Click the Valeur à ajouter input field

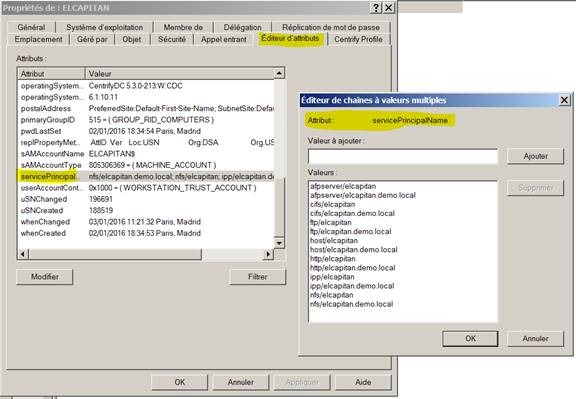[403, 157]
